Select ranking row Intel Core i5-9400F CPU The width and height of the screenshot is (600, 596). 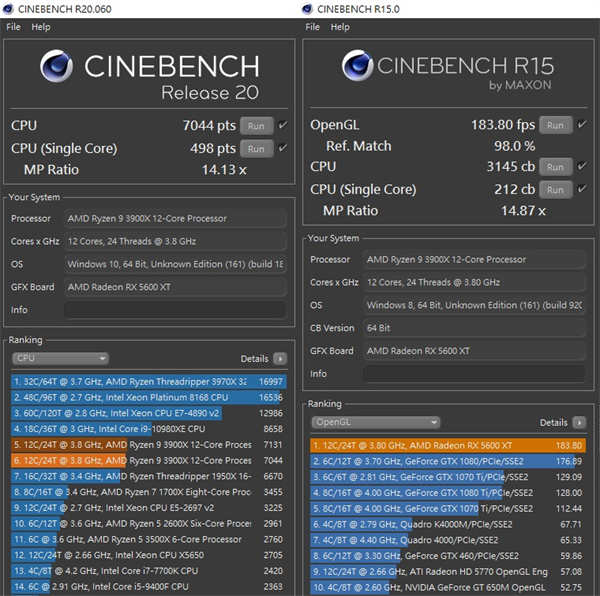(148, 586)
